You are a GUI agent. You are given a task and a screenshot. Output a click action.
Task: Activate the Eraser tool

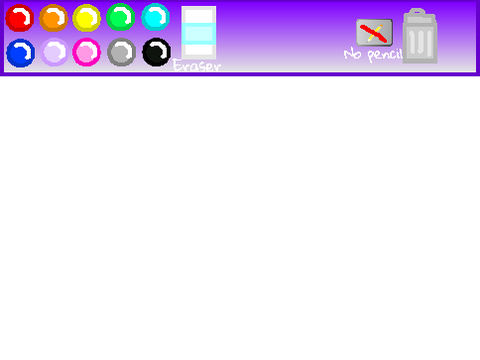pos(199,33)
